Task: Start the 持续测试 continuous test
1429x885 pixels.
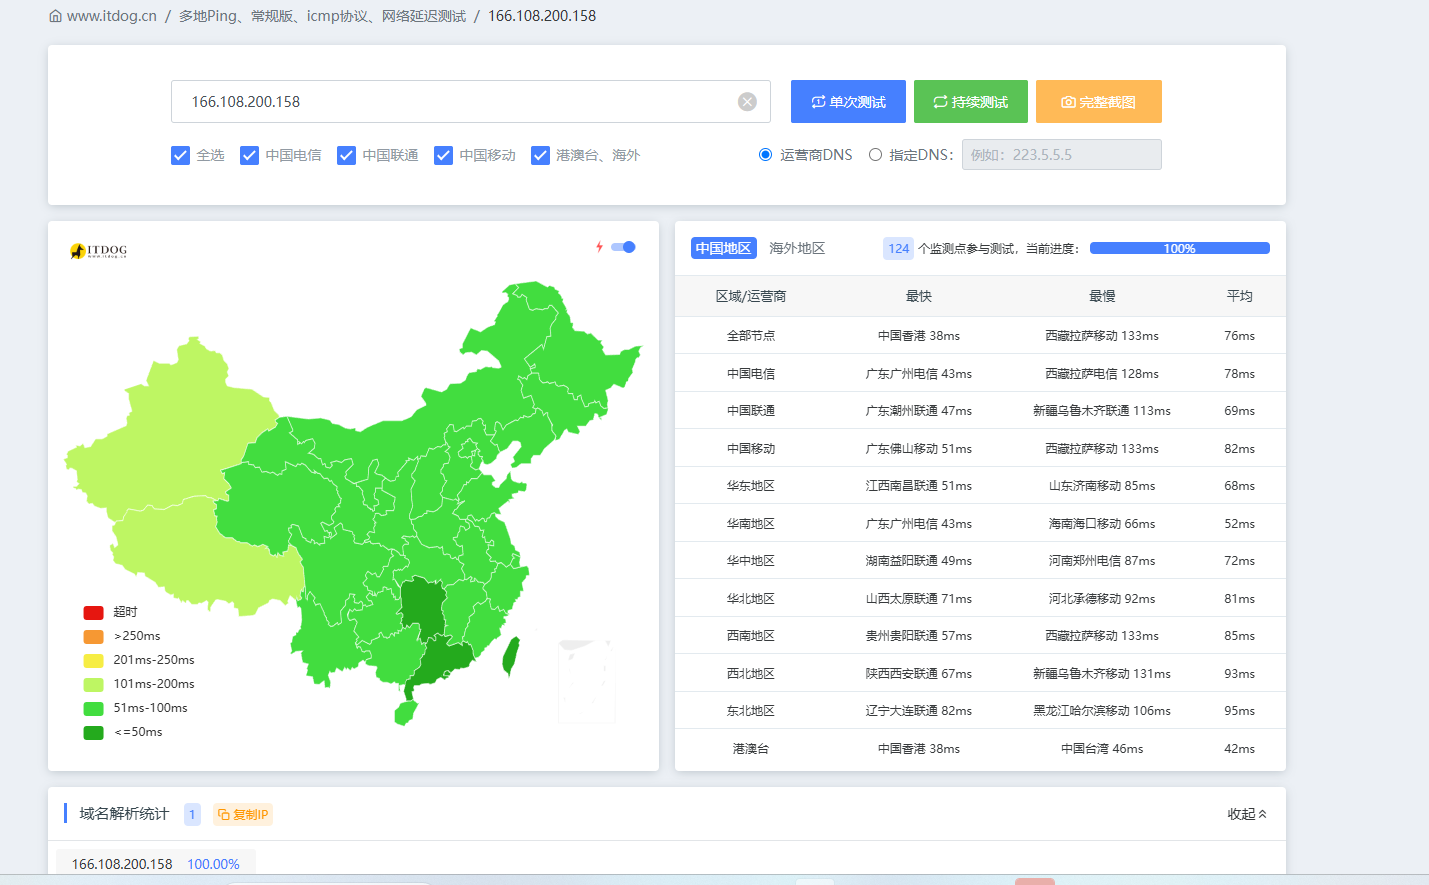Action: click(x=971, y=102)
